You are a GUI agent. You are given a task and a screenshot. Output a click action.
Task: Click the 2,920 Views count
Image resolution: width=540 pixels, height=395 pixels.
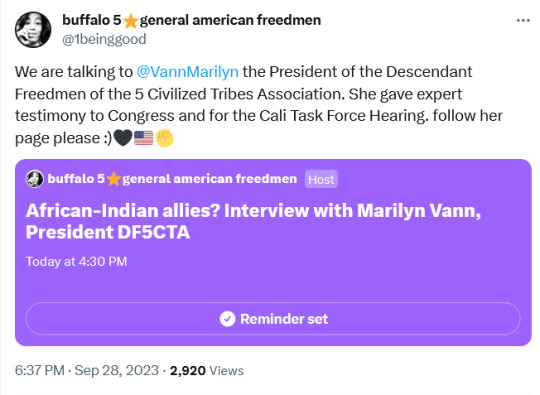[207, 371]
